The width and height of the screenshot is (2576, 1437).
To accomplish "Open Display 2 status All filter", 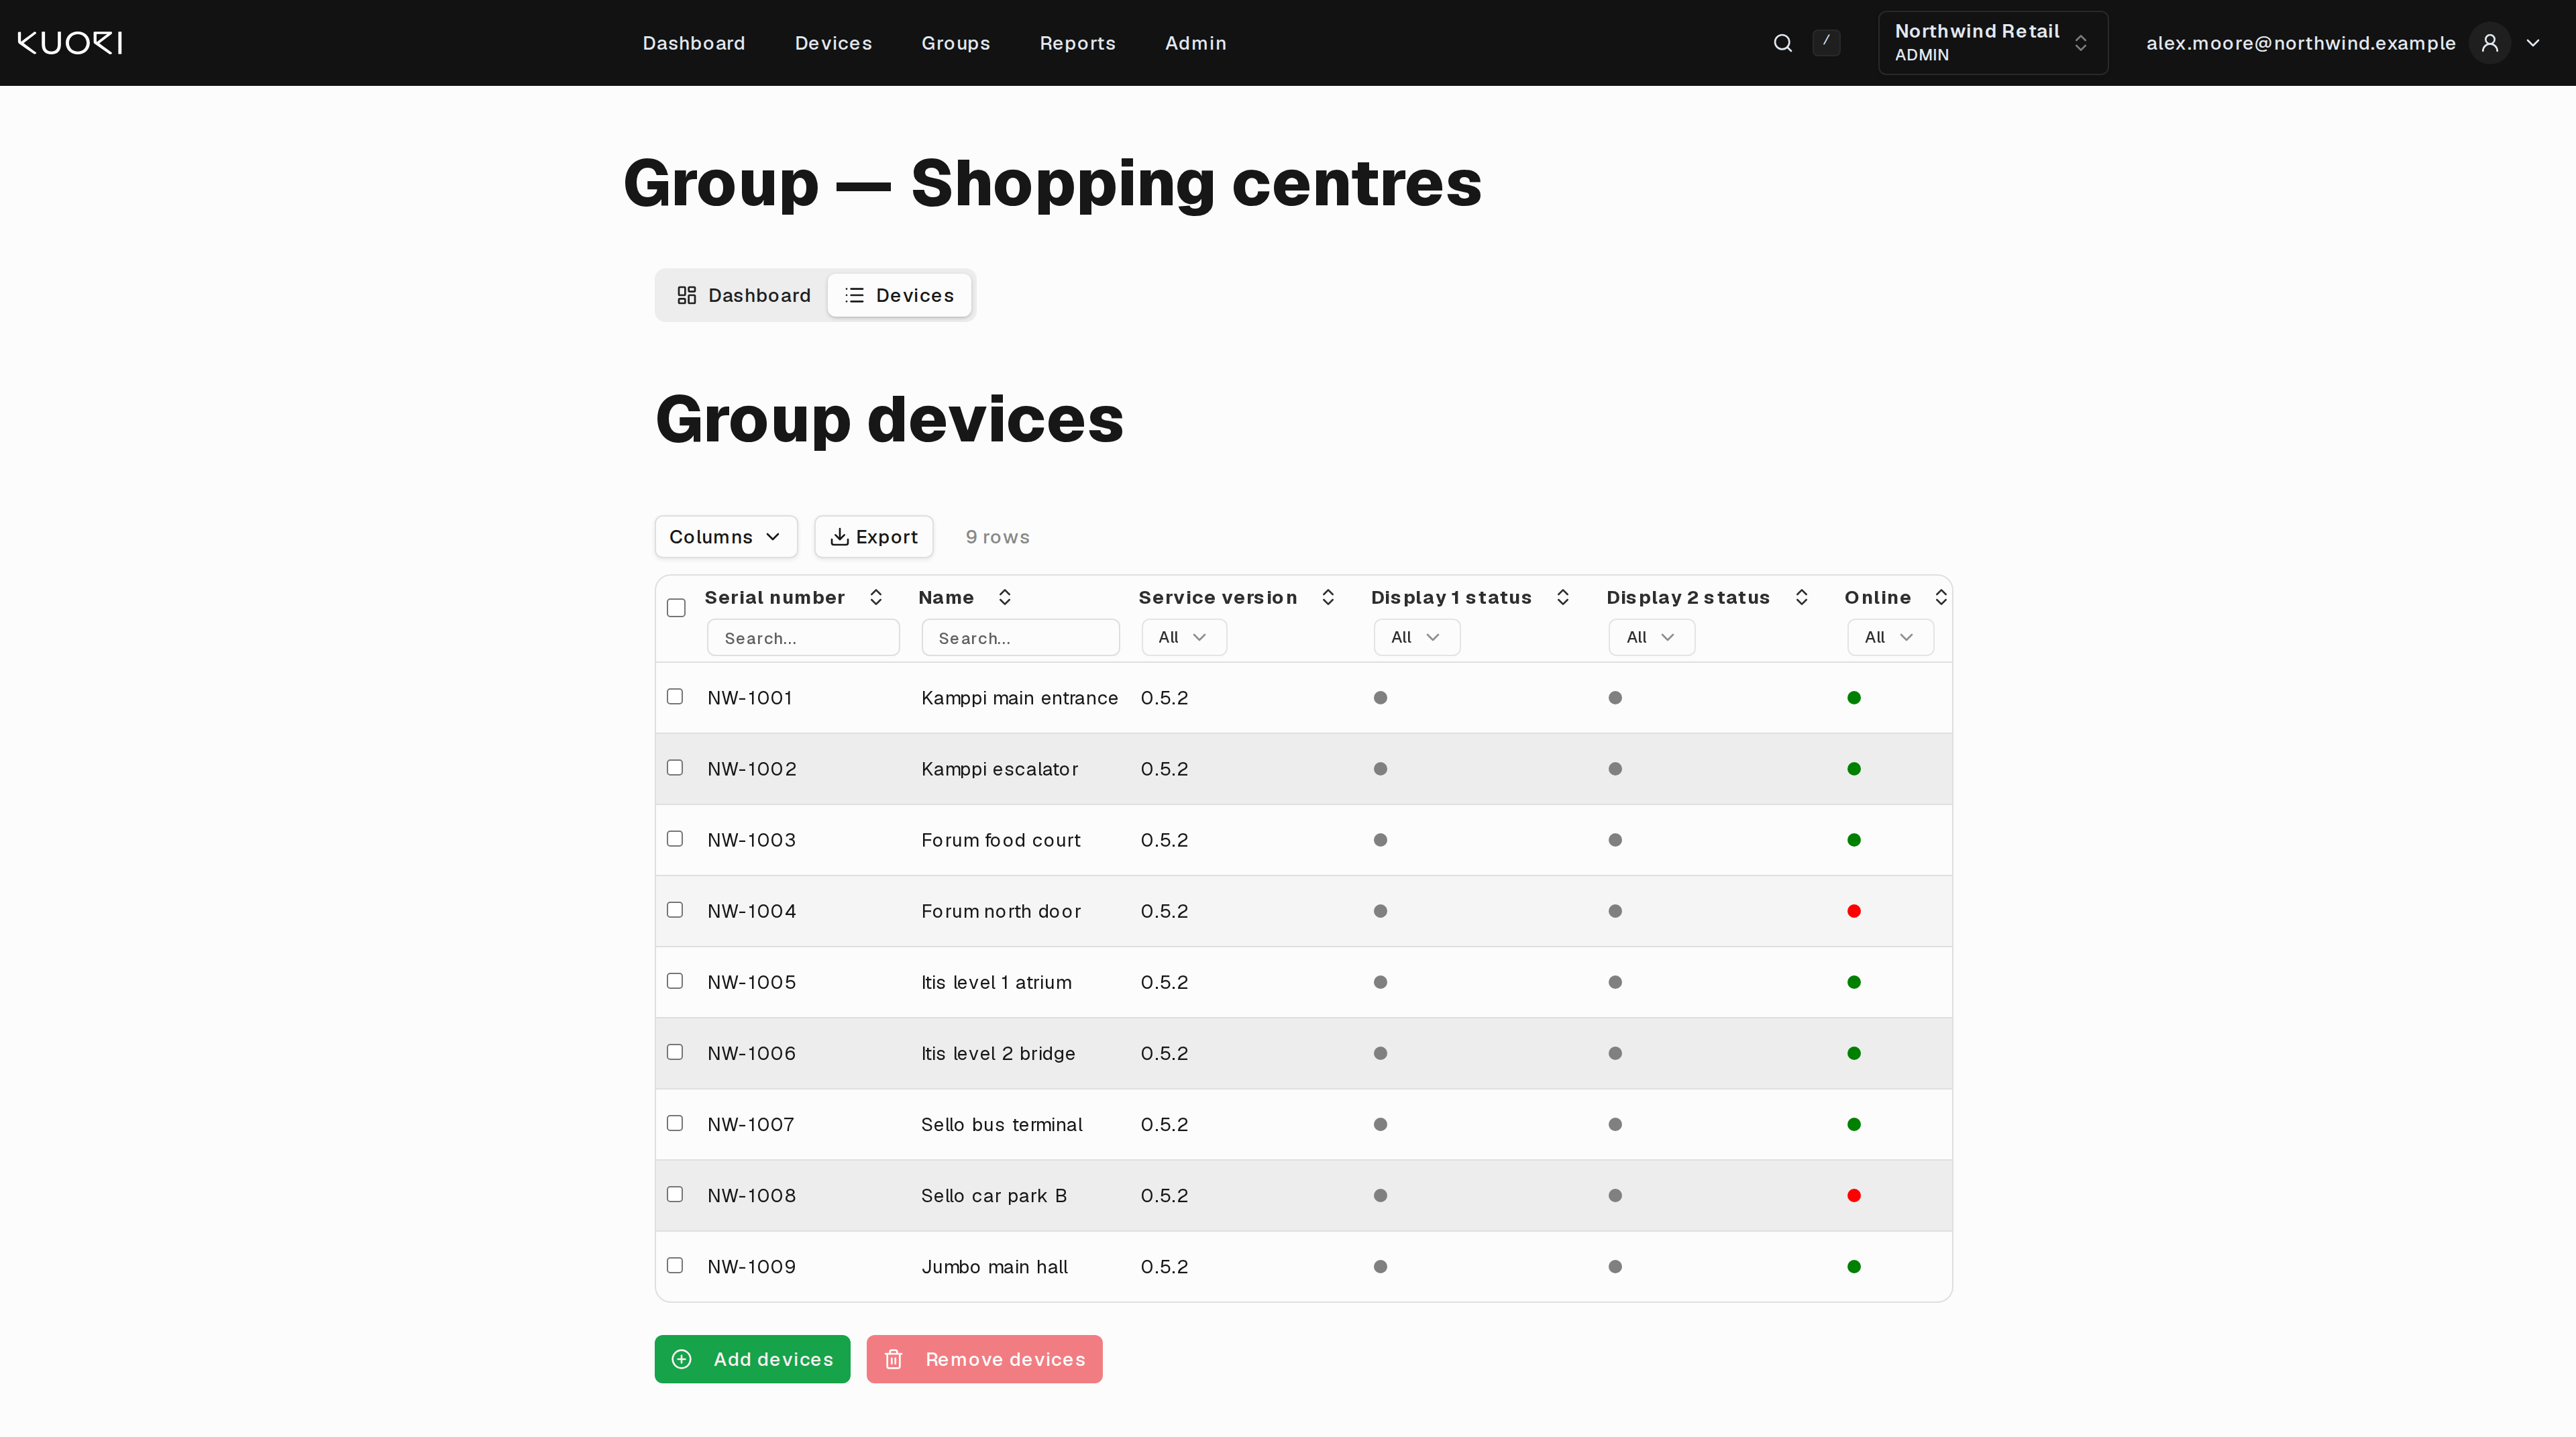I will tap(1652, 637).
